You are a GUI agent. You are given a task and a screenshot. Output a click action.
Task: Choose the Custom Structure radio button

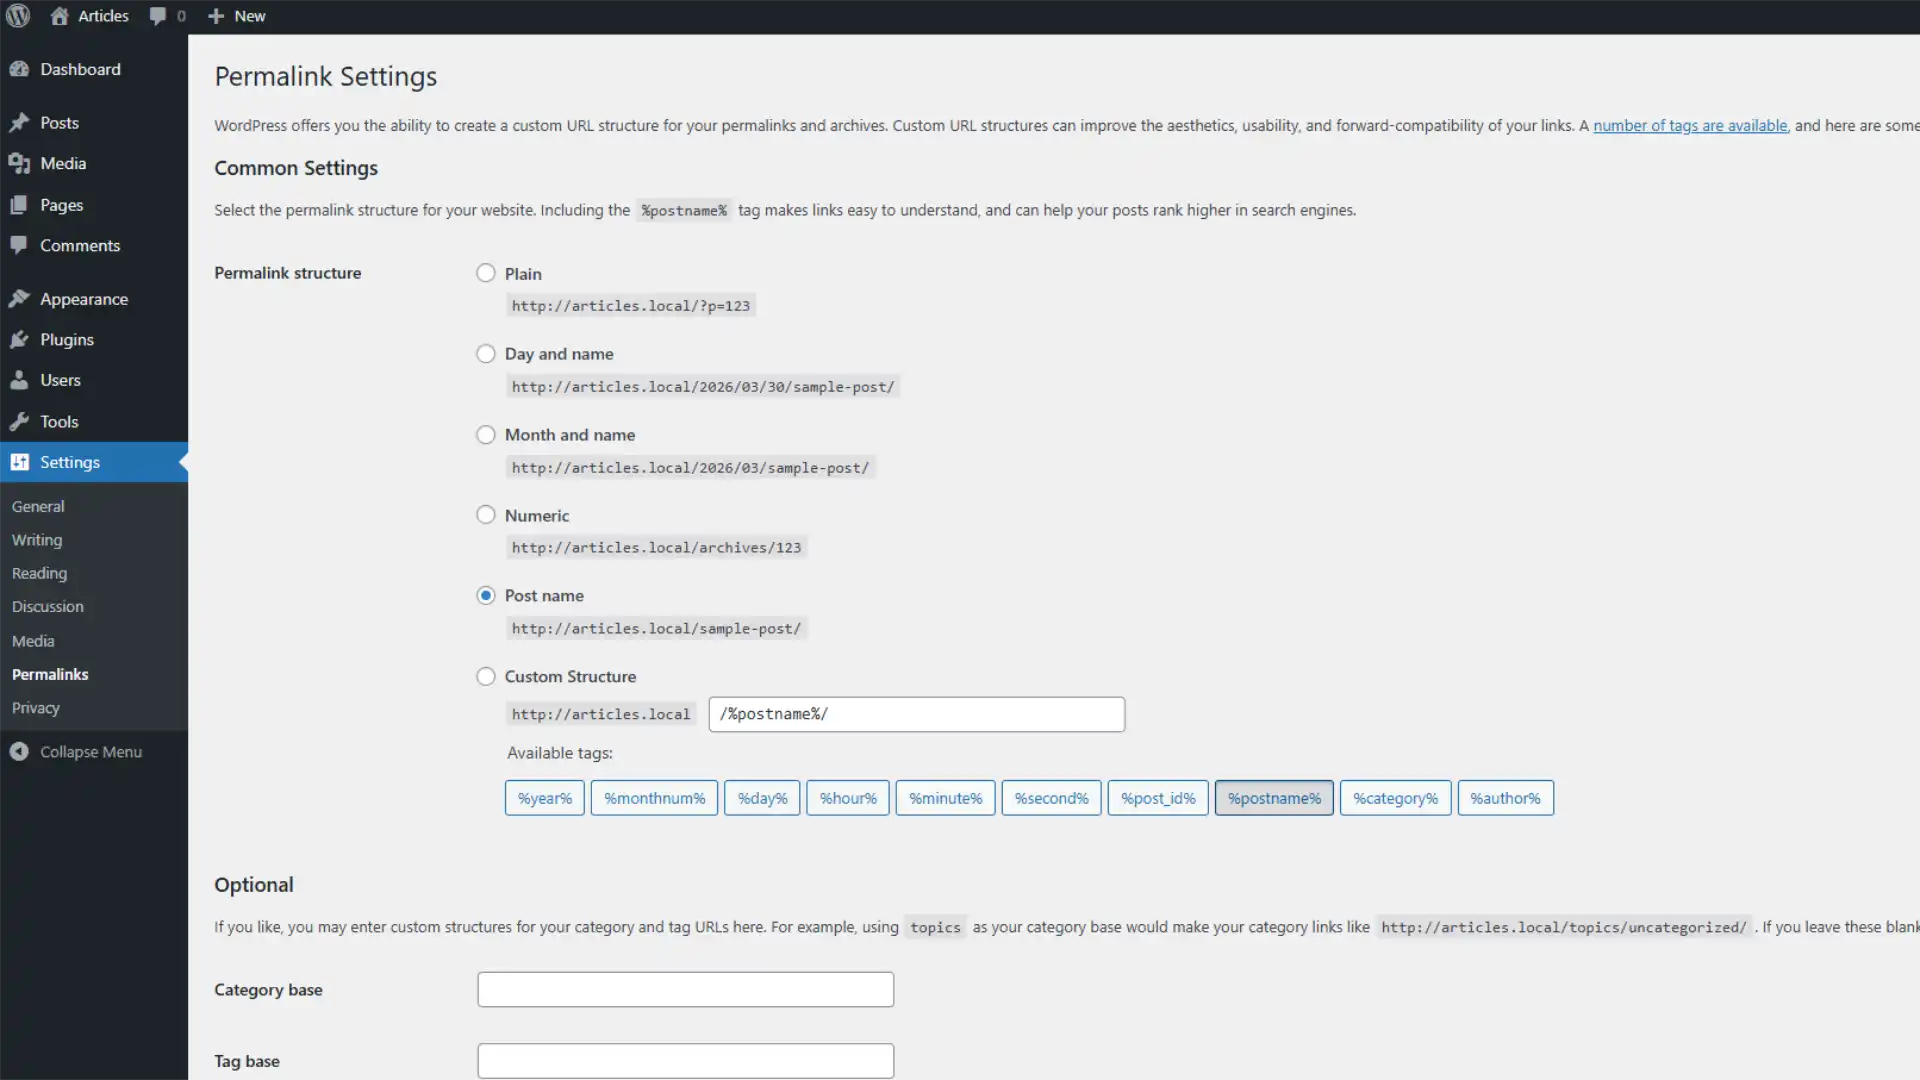pos(486,677)
